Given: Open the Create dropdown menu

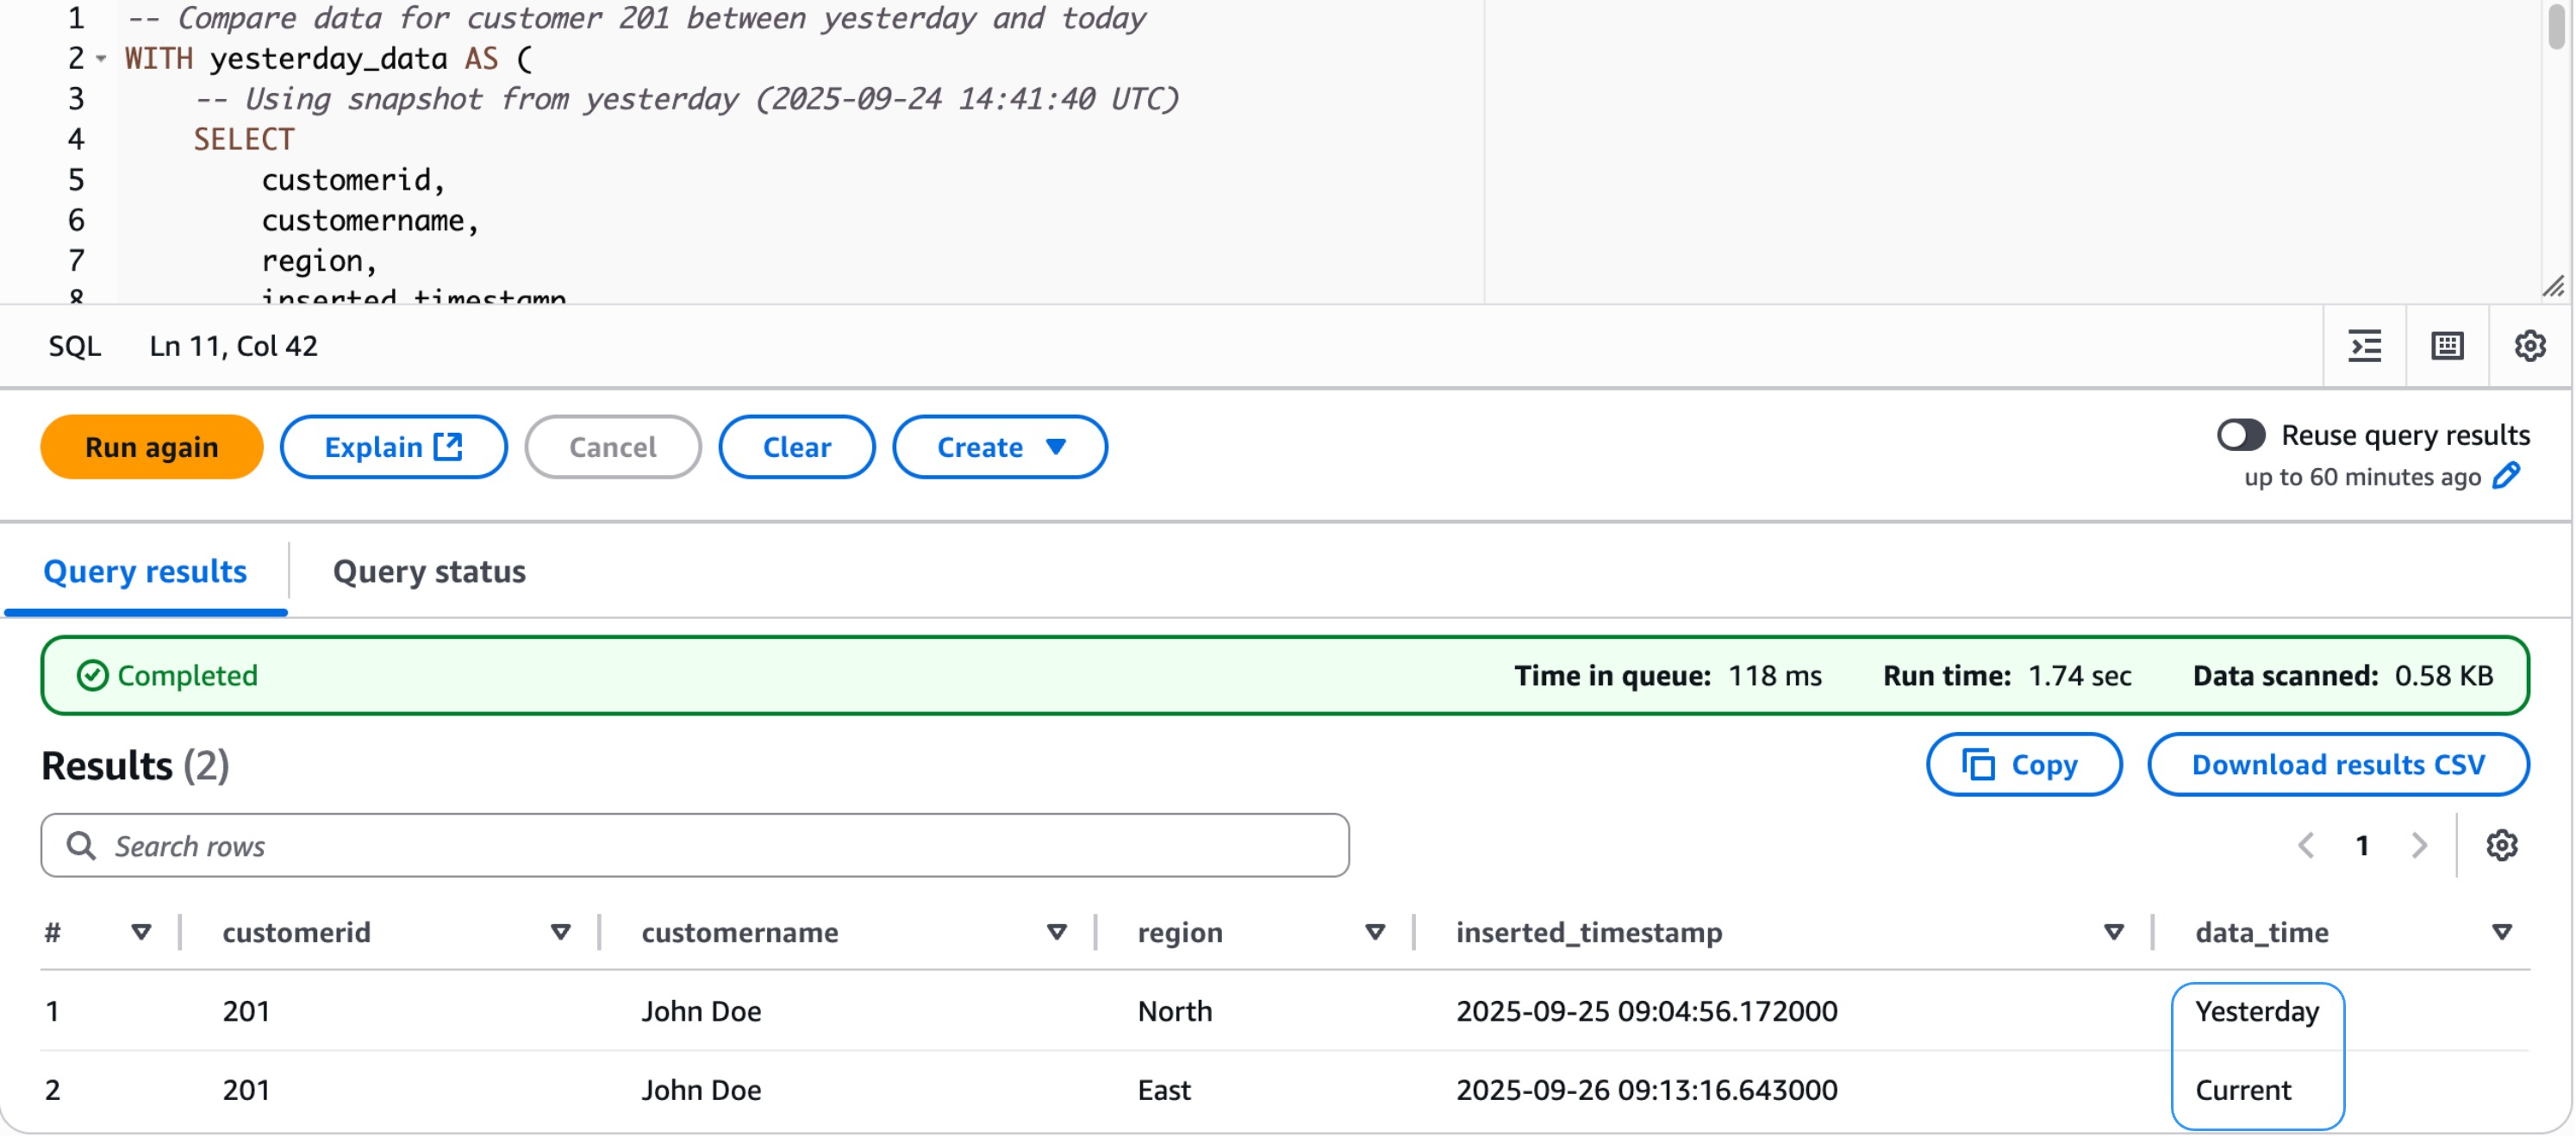Looking at the screenshot, I should click(x=999, y=447).
